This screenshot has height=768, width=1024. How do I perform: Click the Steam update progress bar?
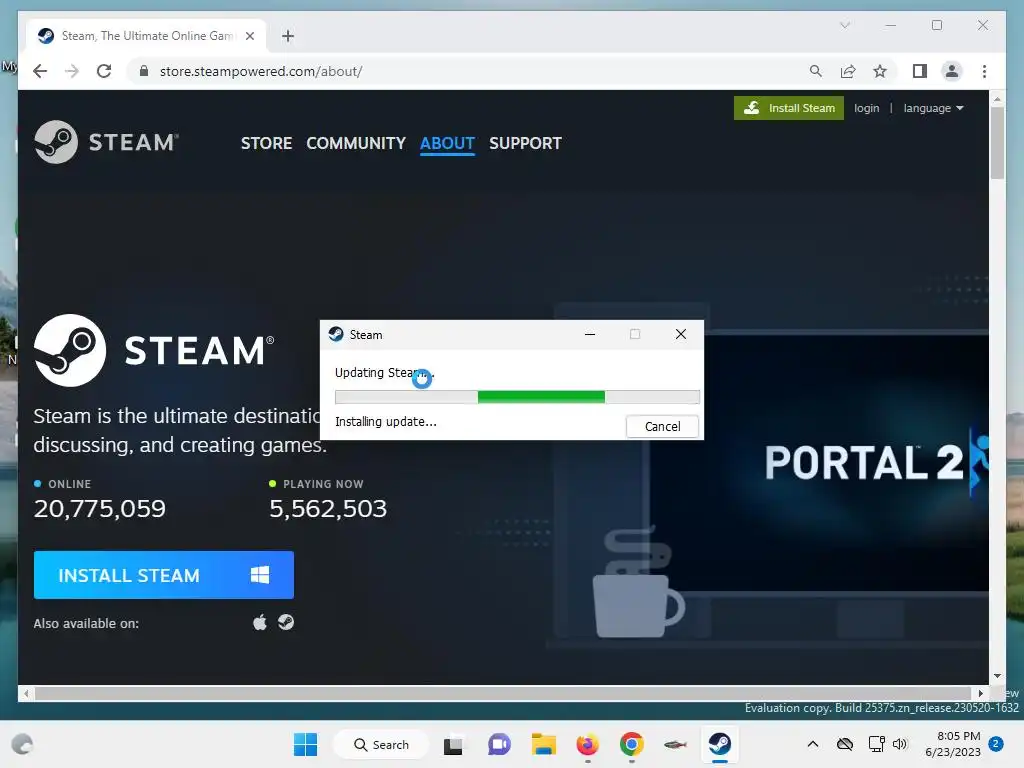tap(517, 396)
